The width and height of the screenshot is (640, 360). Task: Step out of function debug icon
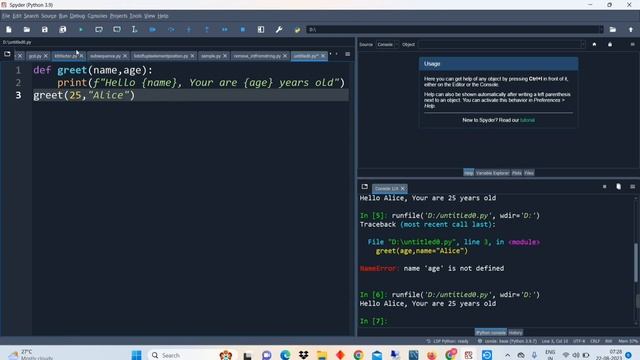(x=207, y=29)
